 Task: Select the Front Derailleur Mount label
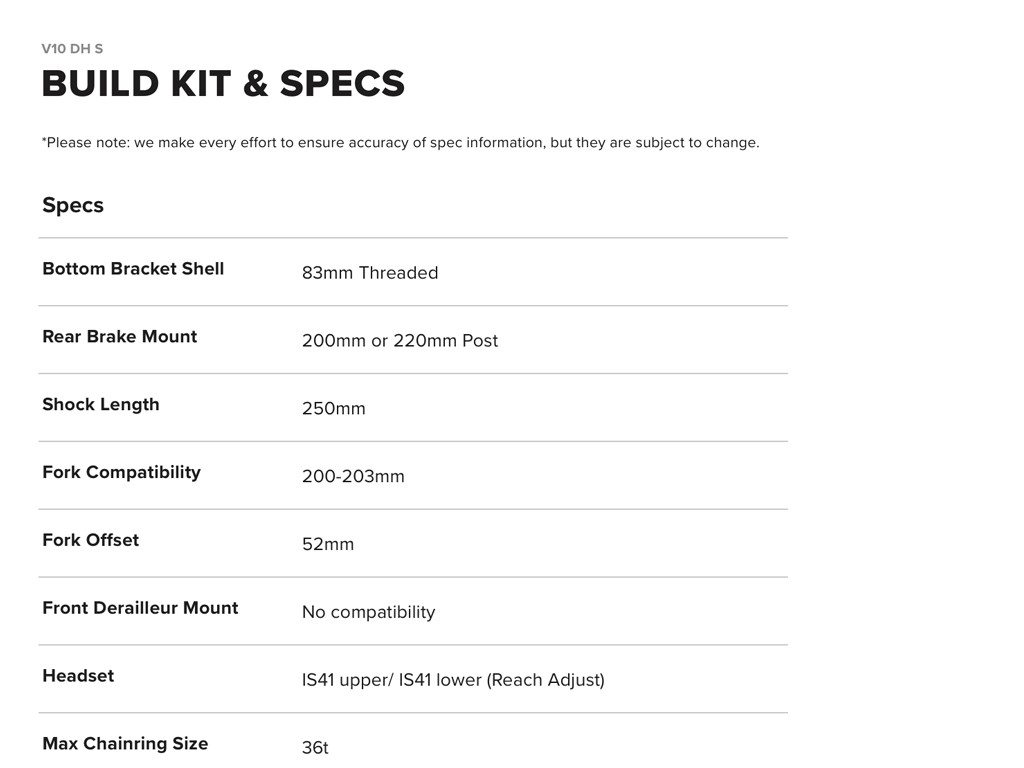(140, 608)
